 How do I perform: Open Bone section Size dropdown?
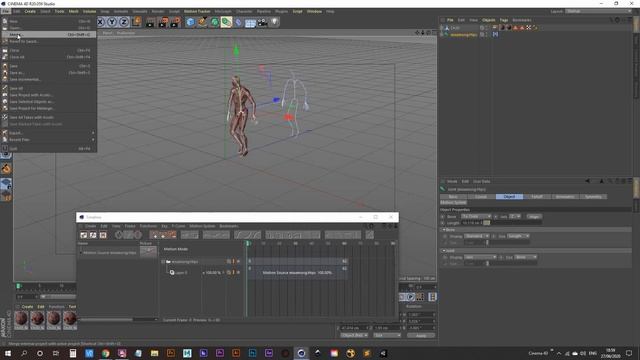pyautogui.click(x=518, y=236)
